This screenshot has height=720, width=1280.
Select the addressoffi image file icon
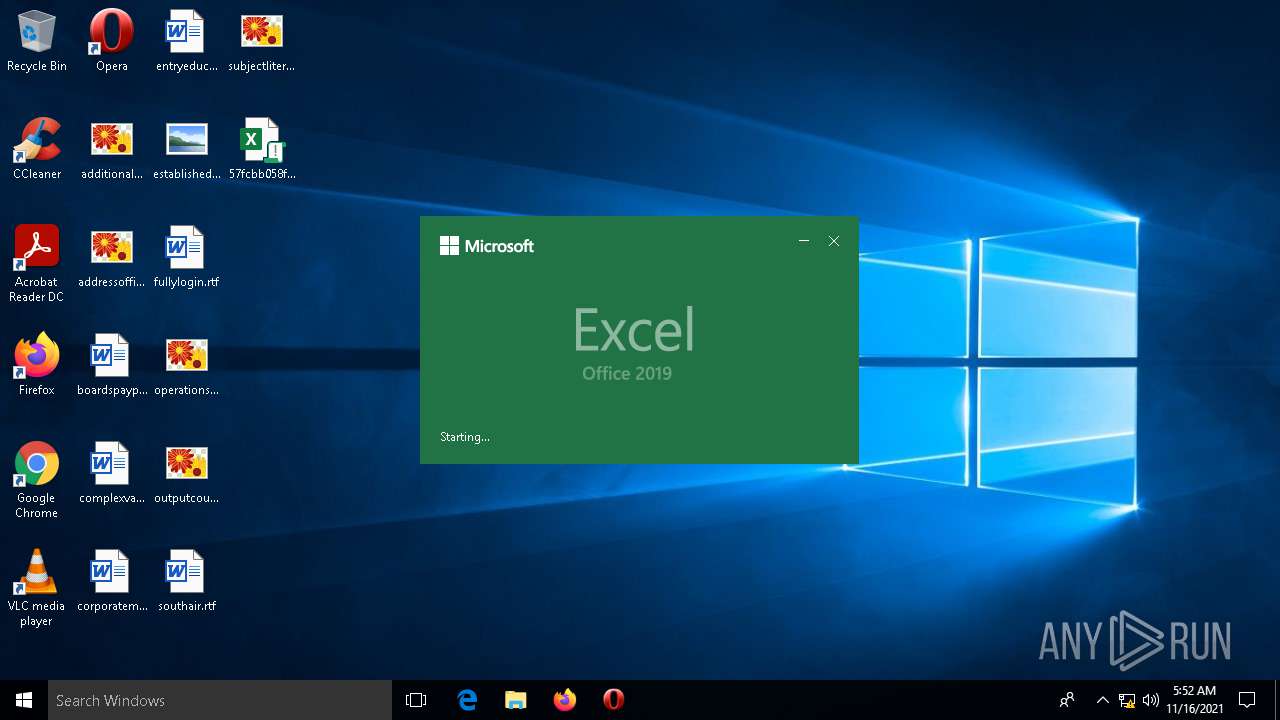112,257
